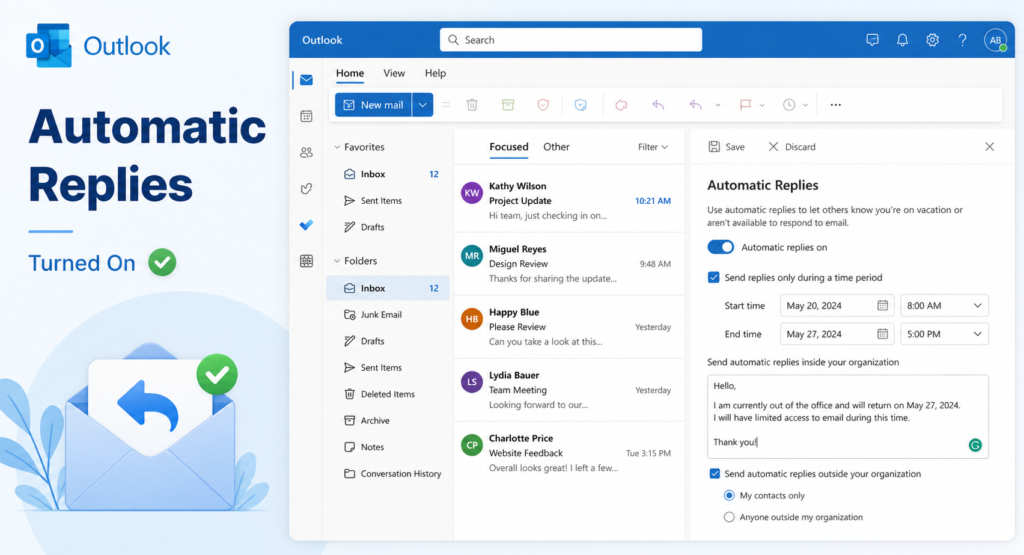Expand the Reply all dropdown arrow

point(718,104)
